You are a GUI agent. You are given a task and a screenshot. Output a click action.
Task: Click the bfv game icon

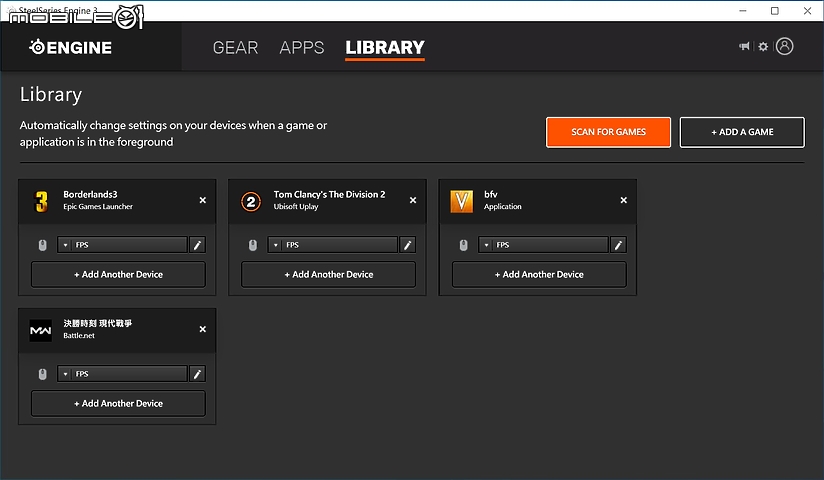pyautogui.click(x=462, y=201)
